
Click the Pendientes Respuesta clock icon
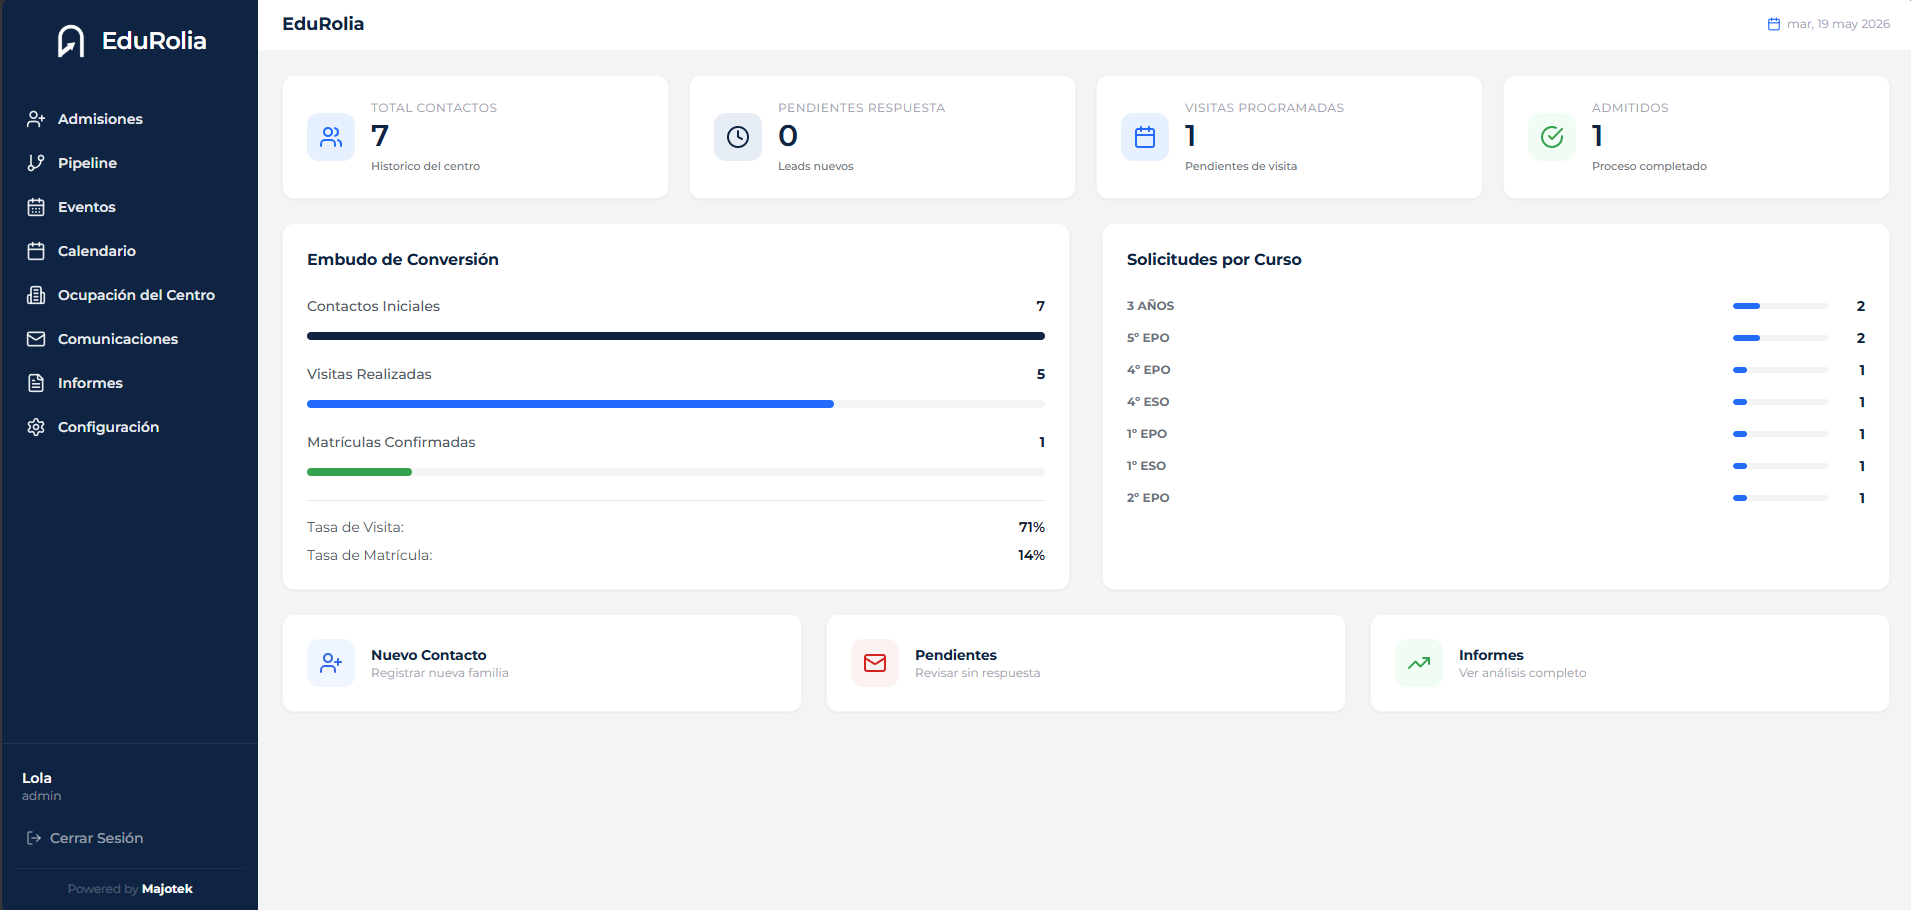click(738, 137)
